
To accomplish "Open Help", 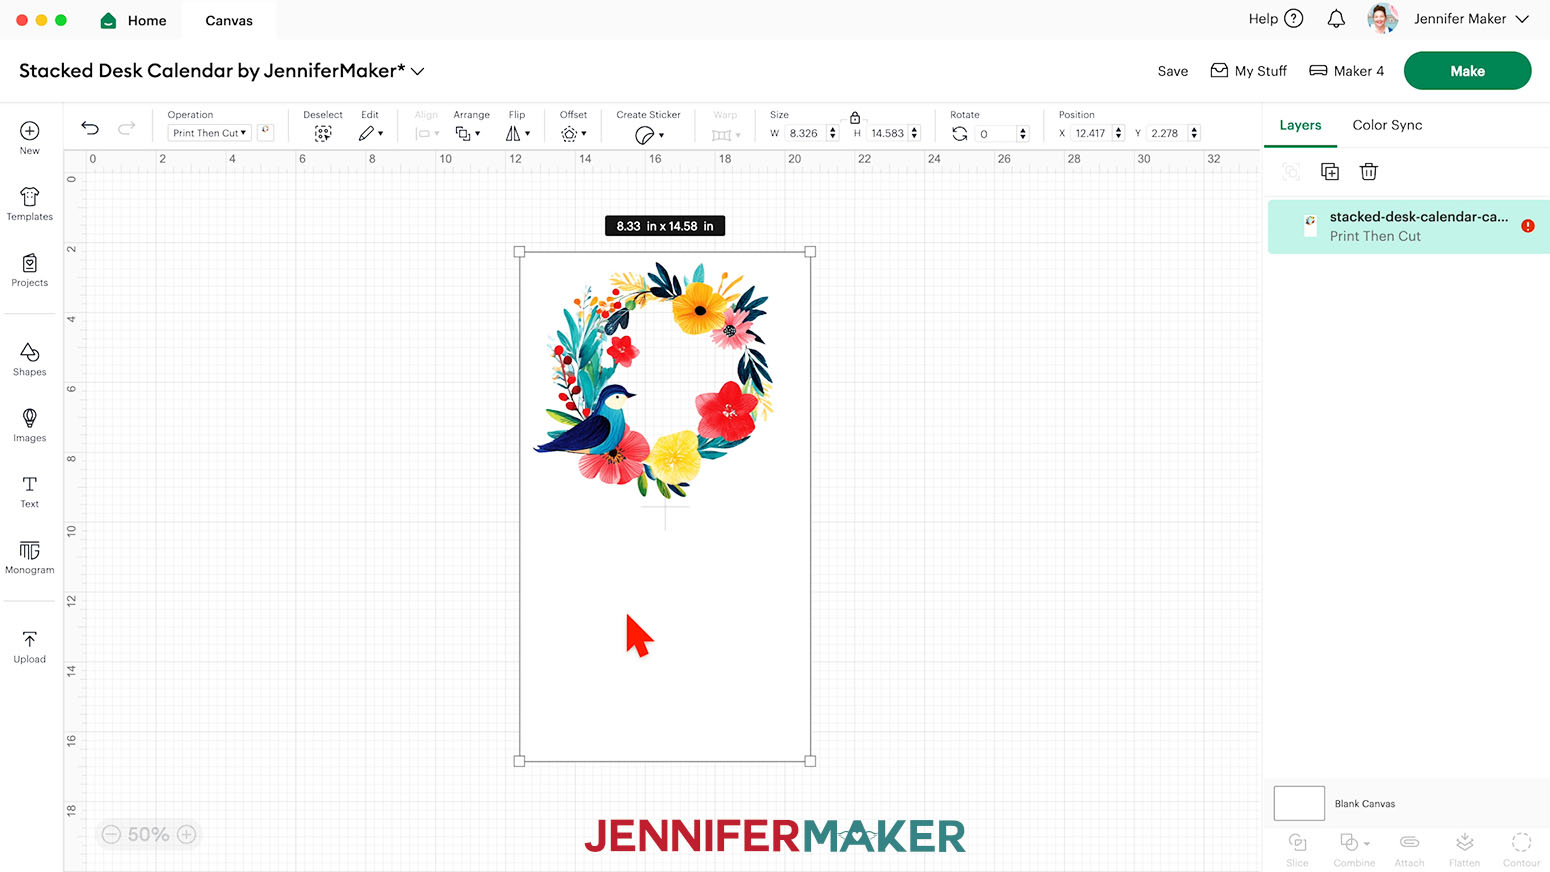I will 1276,19.
